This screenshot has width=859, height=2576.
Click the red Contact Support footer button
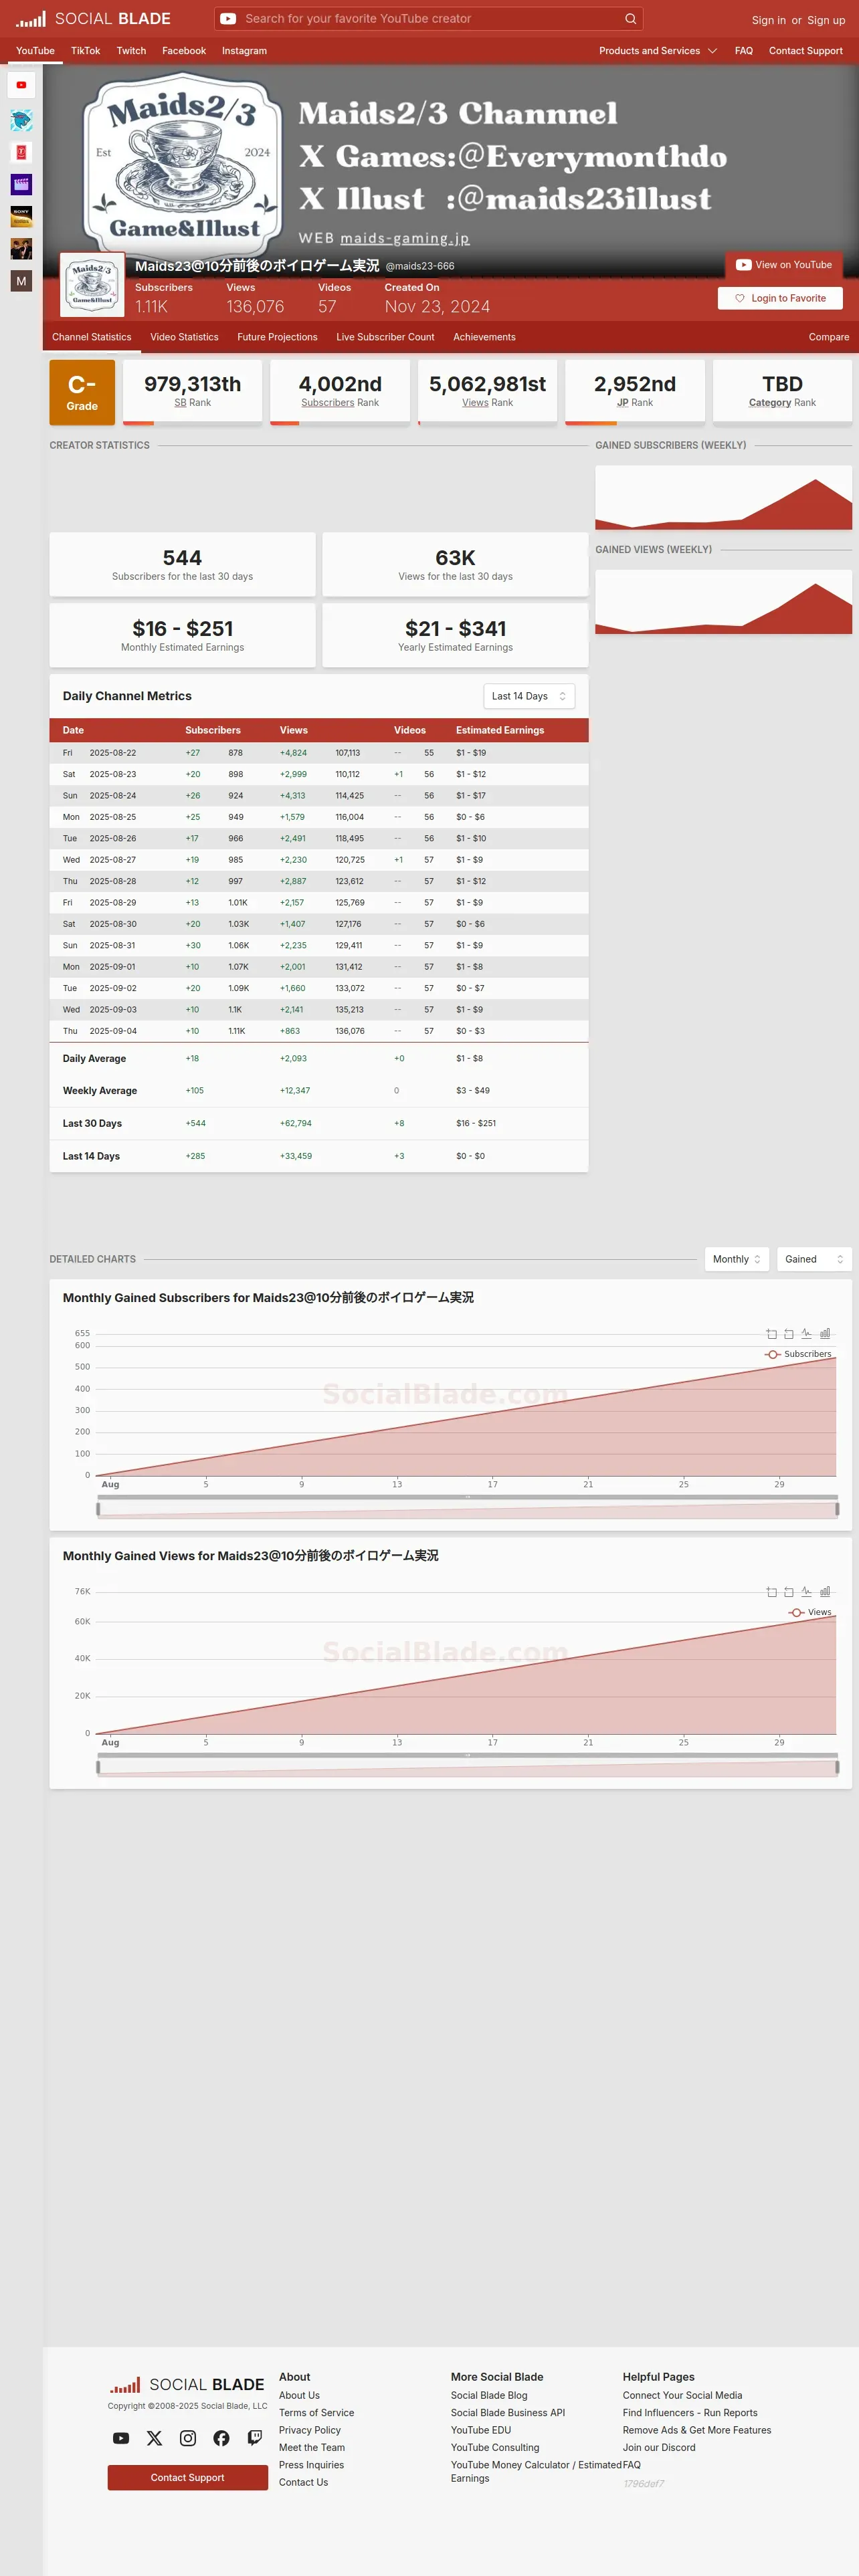(188, 2477)
